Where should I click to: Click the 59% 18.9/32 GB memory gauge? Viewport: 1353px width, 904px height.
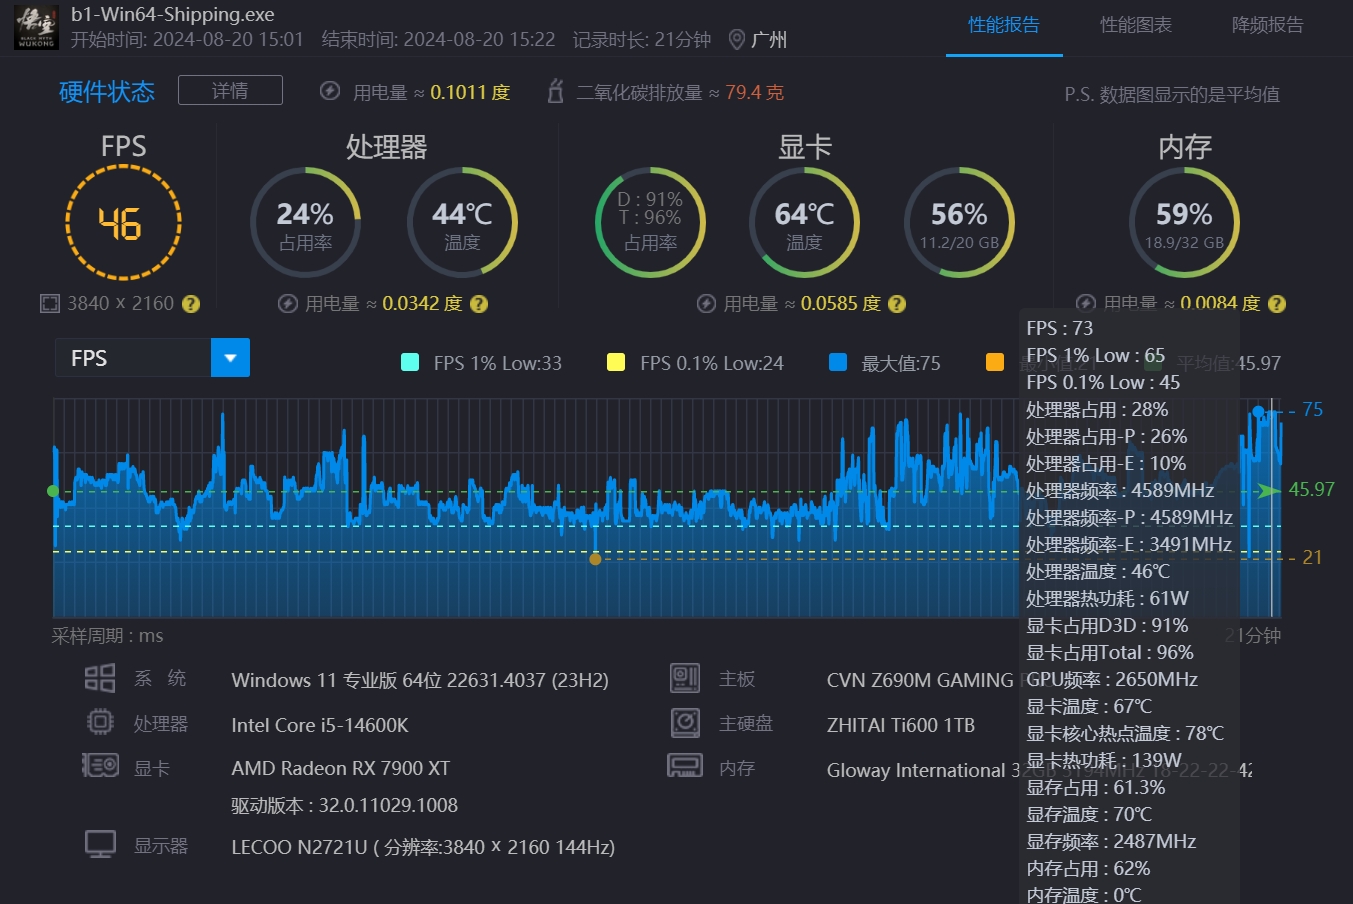1184,222
